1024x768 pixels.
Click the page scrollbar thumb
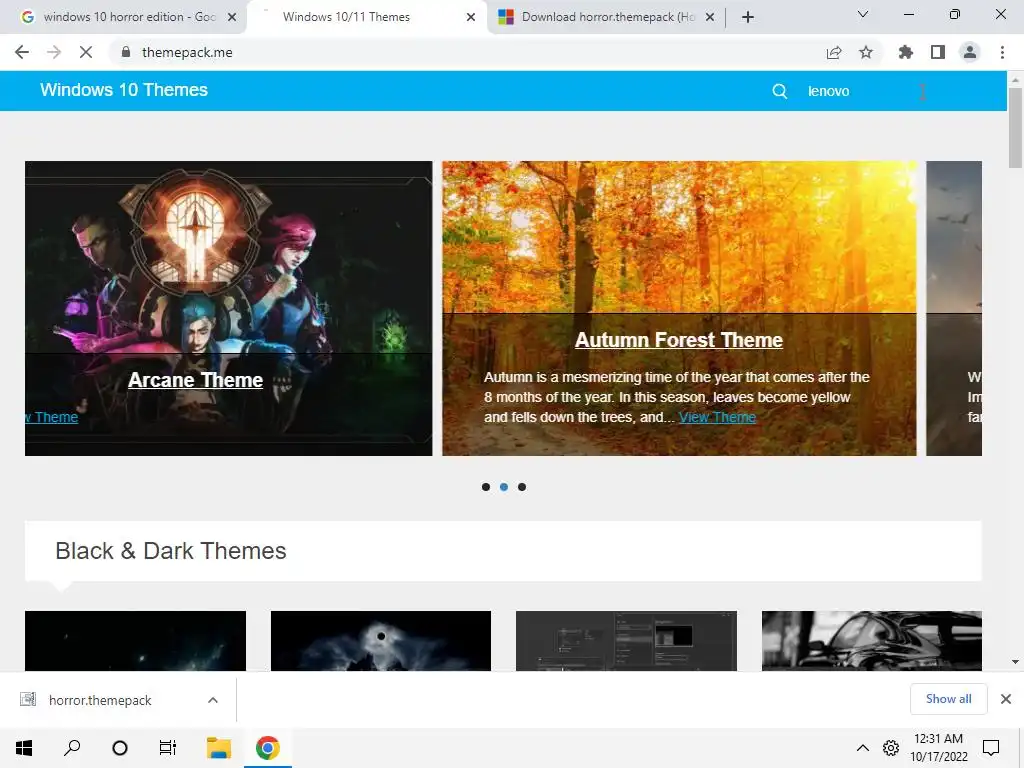pyautogui.click(x=1015, y=128)
